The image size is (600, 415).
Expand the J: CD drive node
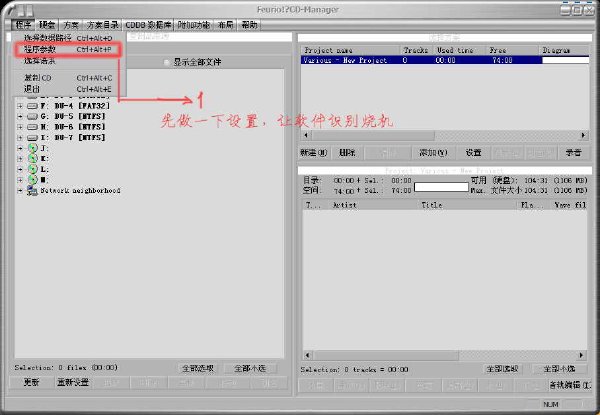click(x=20, y=148)
